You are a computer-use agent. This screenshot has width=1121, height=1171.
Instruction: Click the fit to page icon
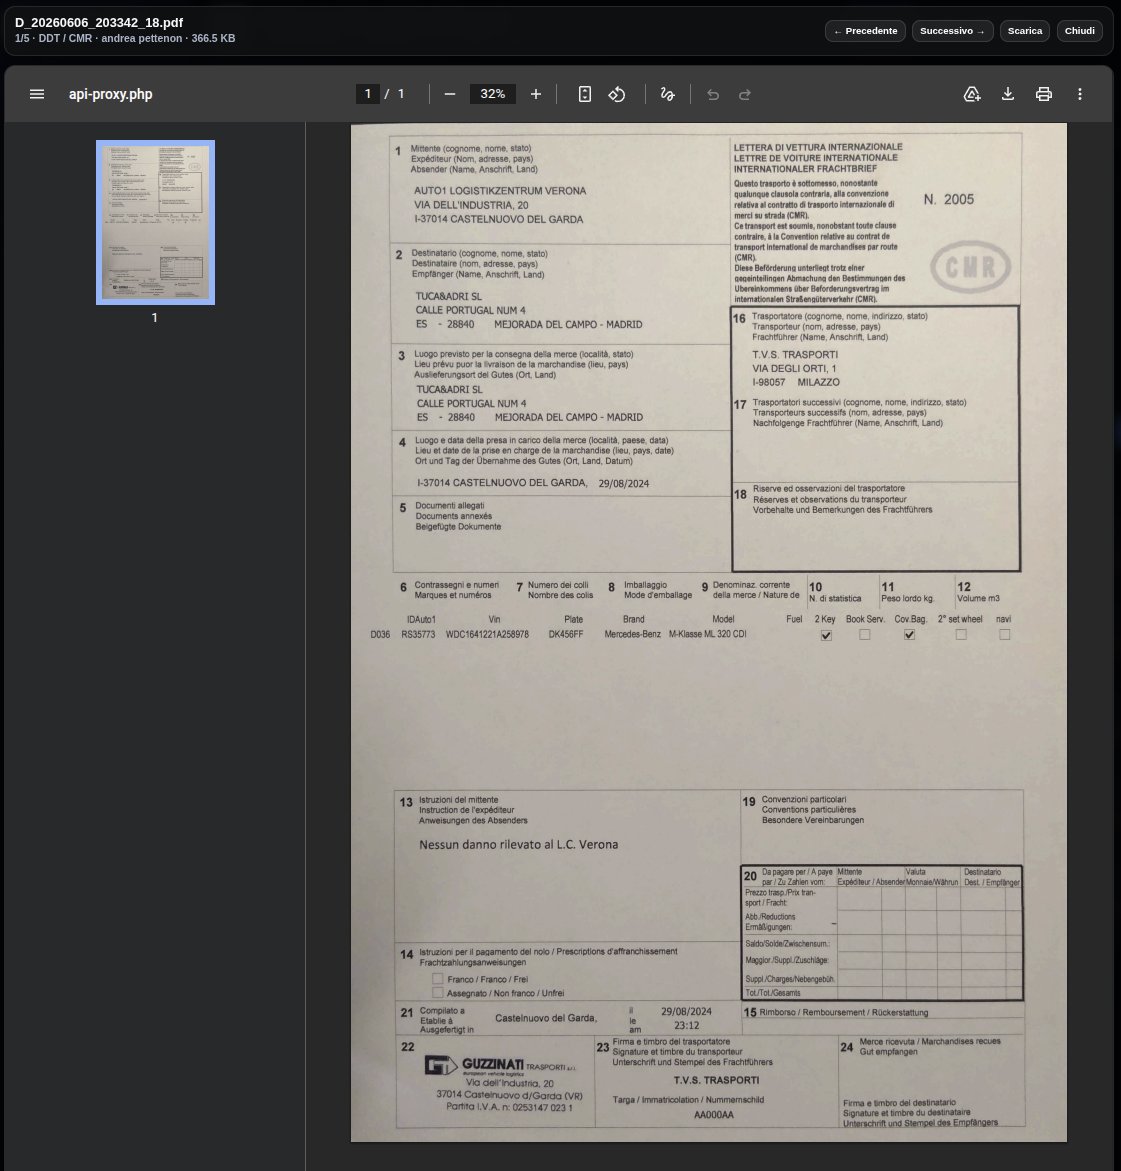click(585, 94)
